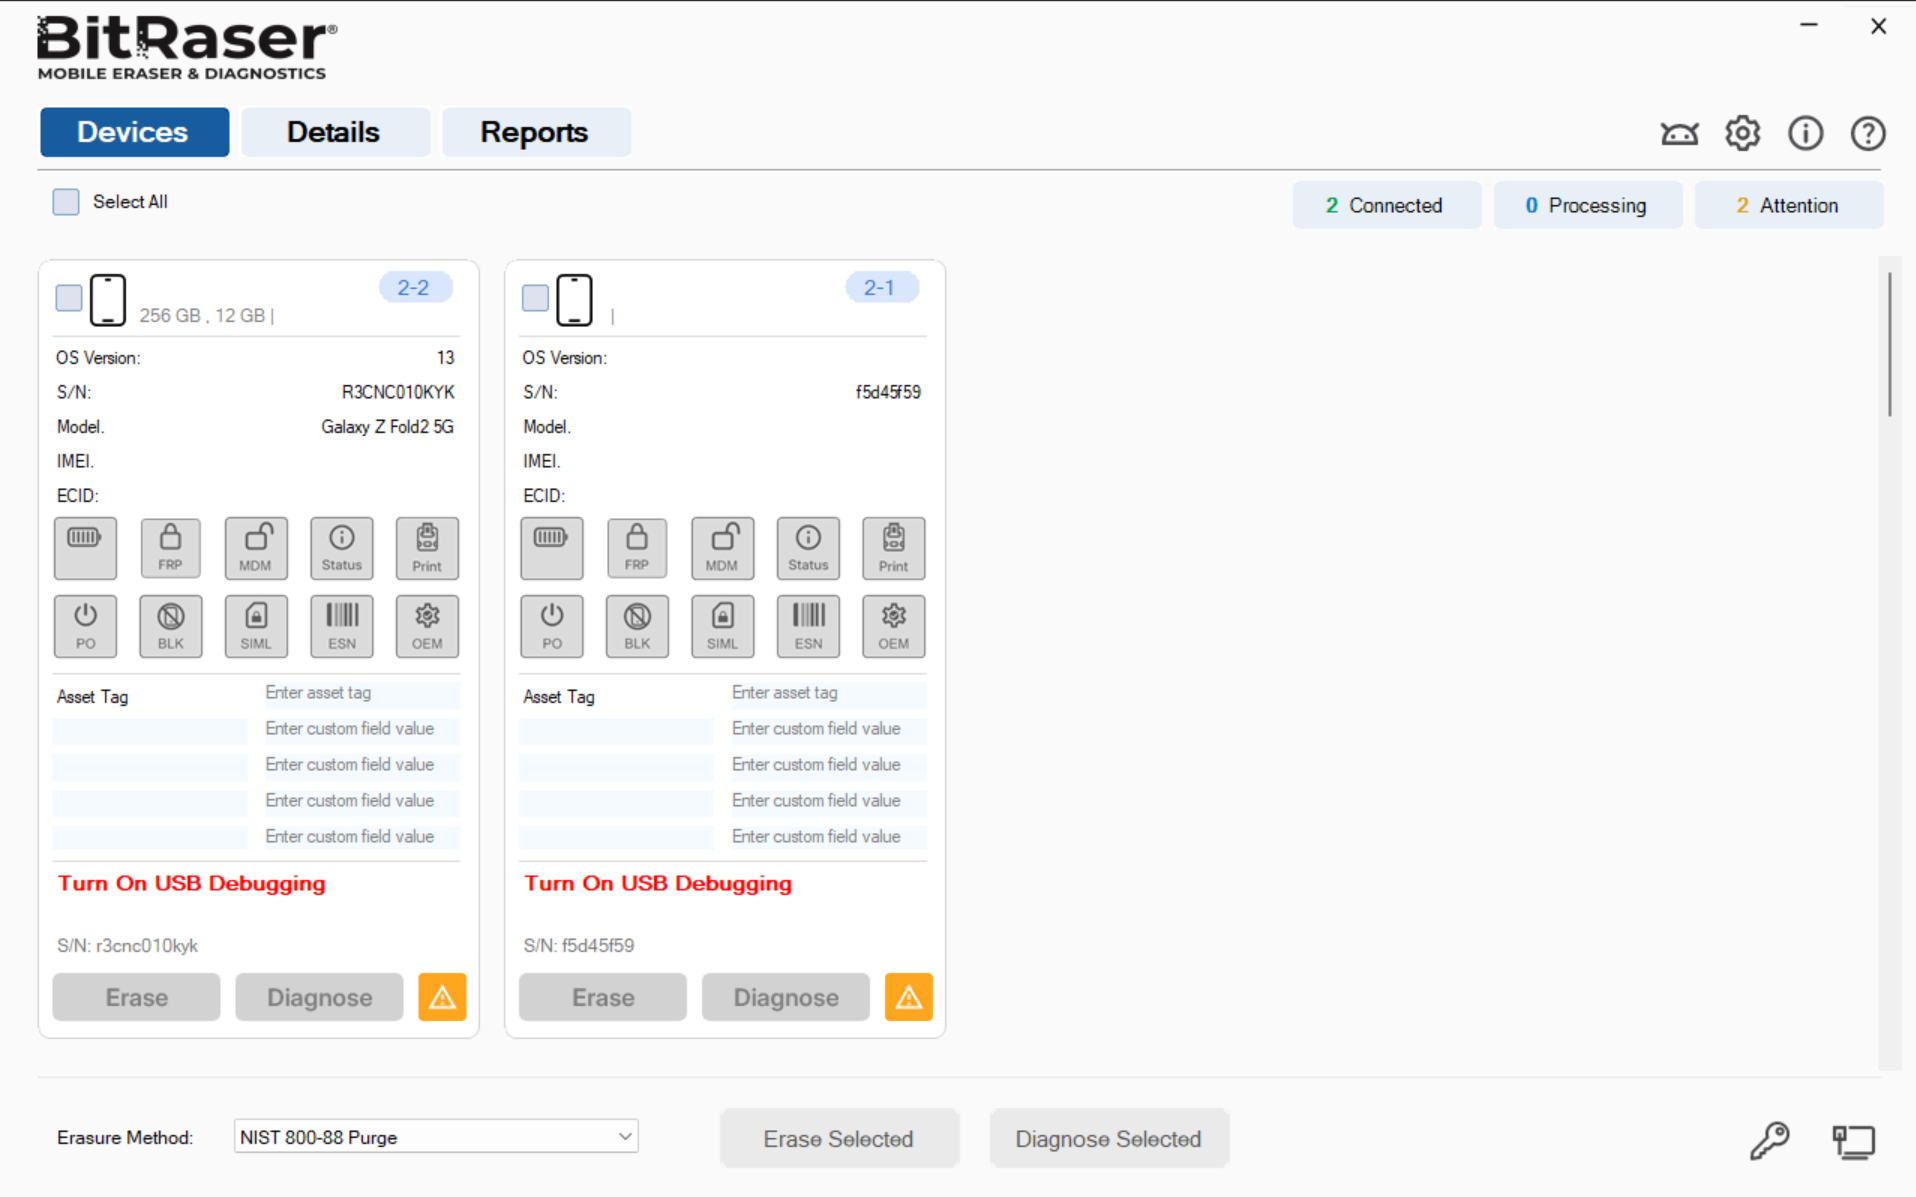Click Erase on the R3CNC010KYK card
Screen dimensions: 1916x1197
pyautogui.click(x=136, y=997)
